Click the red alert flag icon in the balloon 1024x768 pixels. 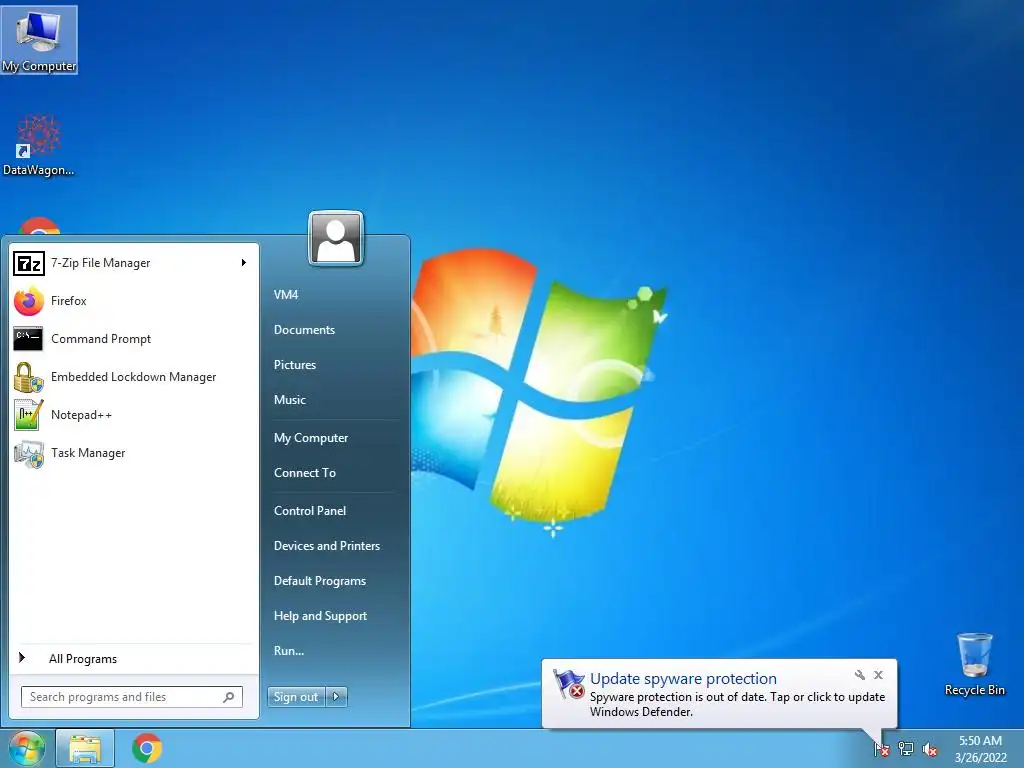(568, 684)
